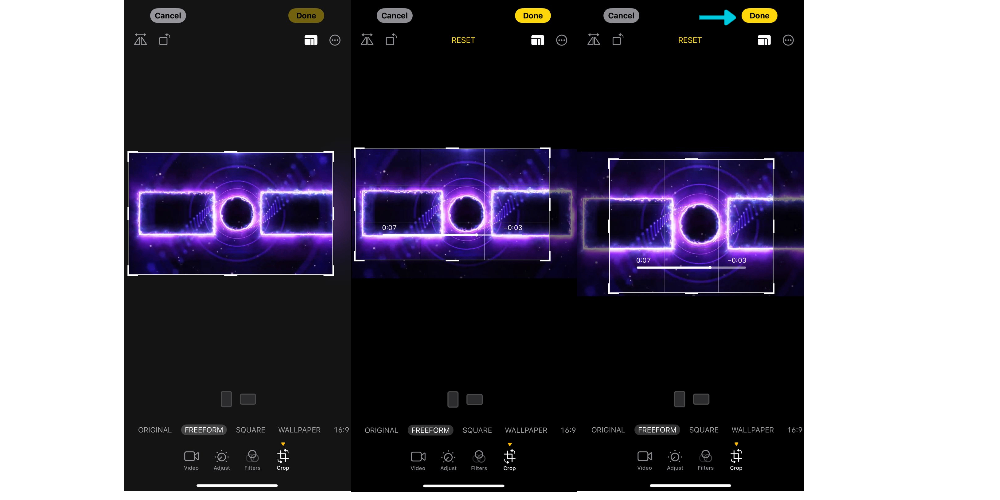The height and width of the screenshot is (500, 1000).
Task: Choose portrait orientation in right screenshot
Action: click(x=680, y=399)
